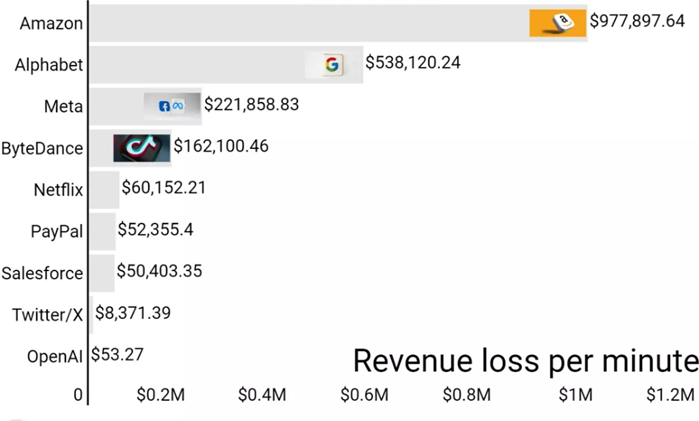
Task: Select the PayPal gray bar
Action: coord(102,230)
